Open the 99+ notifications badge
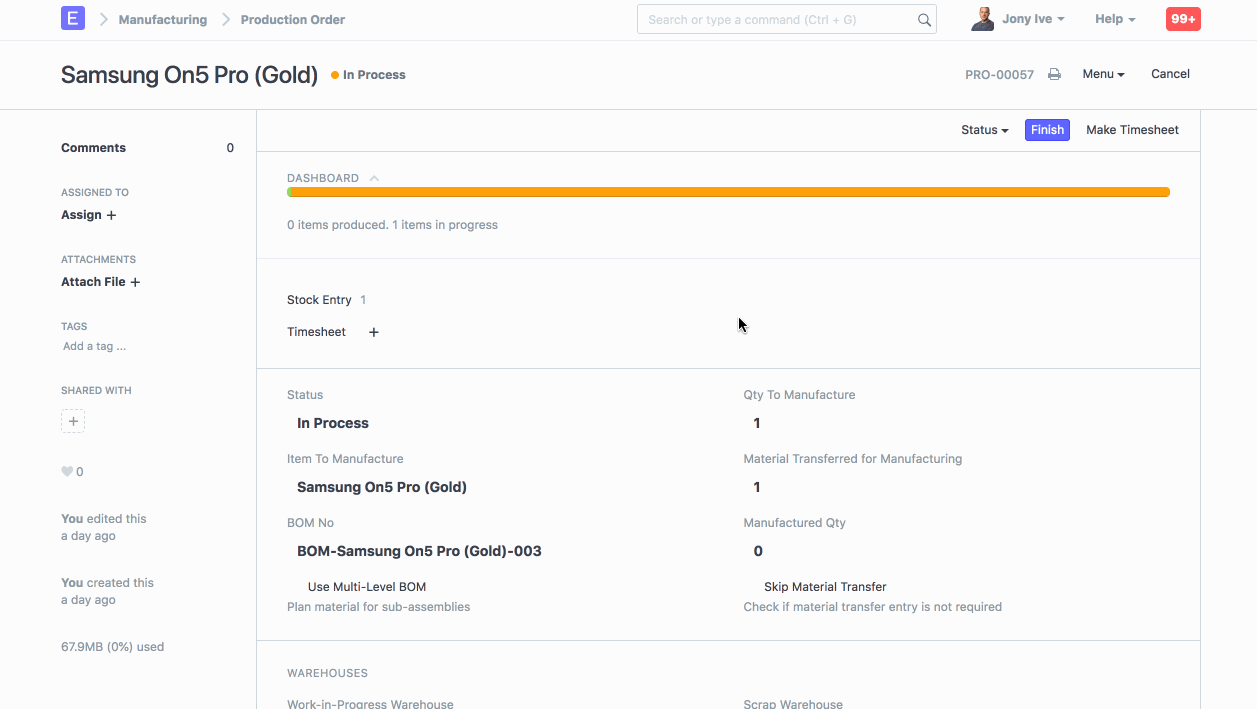Image resolution: width=1257 pixels, height=709 pixels. click(1183, 19)
